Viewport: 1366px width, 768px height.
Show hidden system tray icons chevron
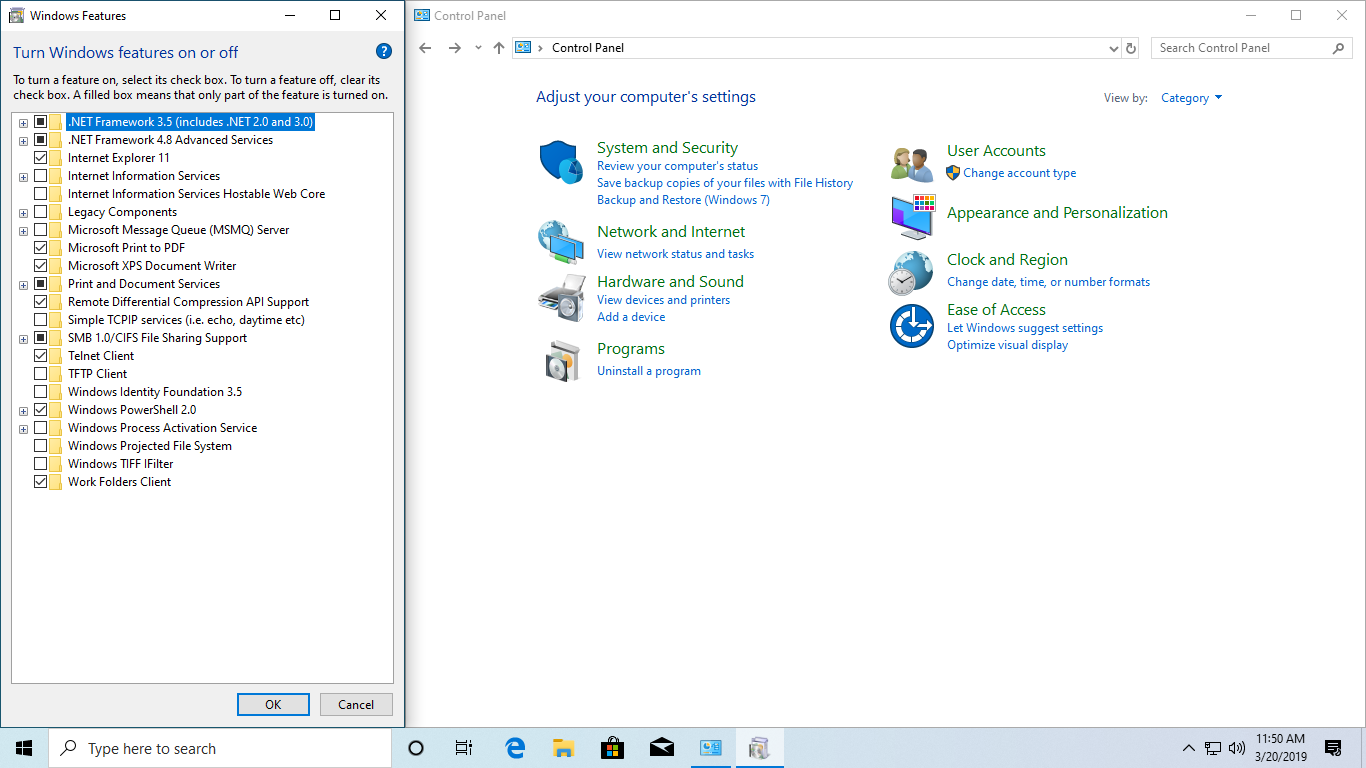click(x=1188, y=748)
